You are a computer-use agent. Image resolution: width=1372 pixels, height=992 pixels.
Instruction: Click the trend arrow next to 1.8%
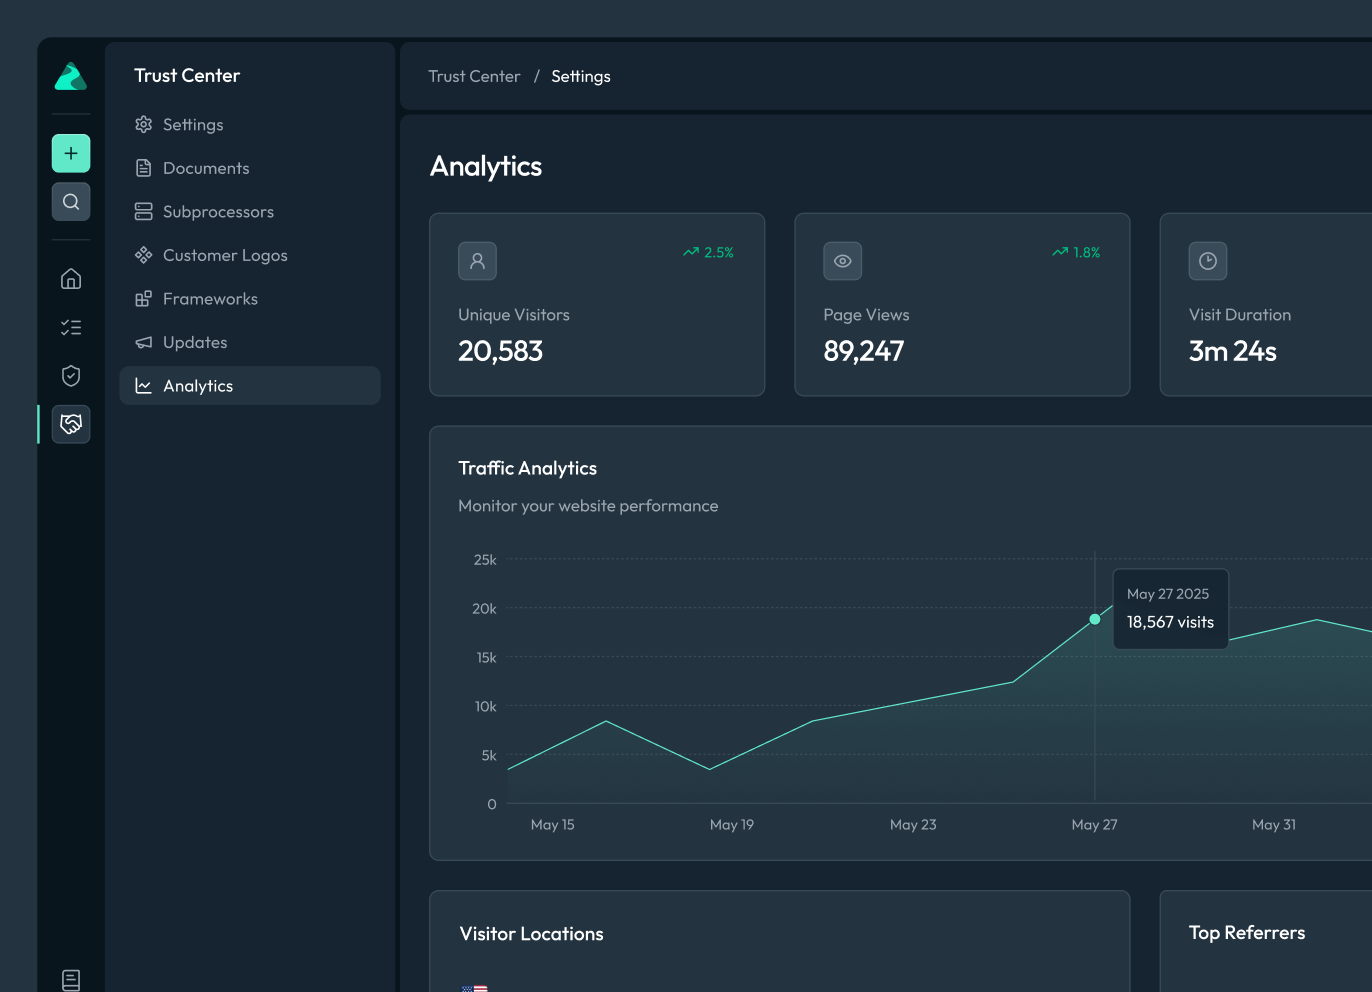click(1060, 252)
